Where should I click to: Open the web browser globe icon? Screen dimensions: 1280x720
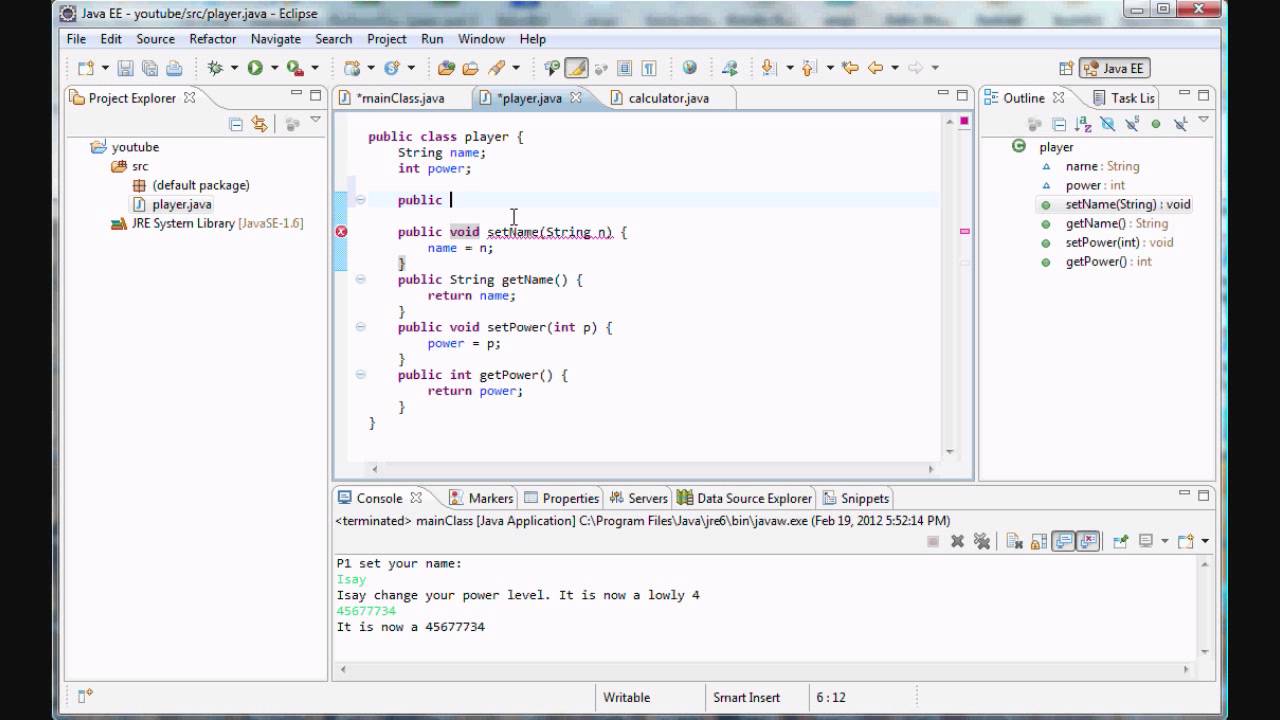[x=689, y=68]
